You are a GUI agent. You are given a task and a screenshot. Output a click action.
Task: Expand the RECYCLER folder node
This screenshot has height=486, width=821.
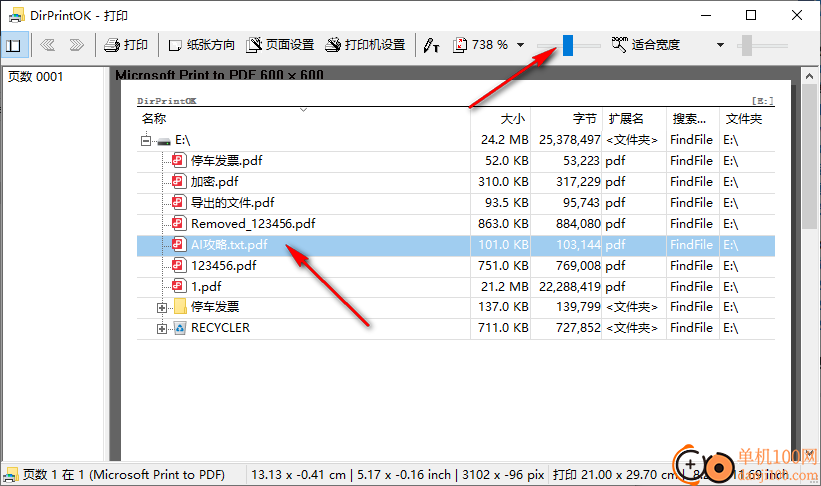[162, 328]
